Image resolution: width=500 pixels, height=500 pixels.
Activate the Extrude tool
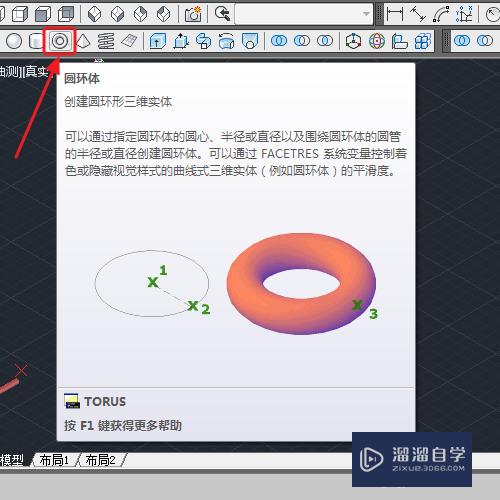158,41
